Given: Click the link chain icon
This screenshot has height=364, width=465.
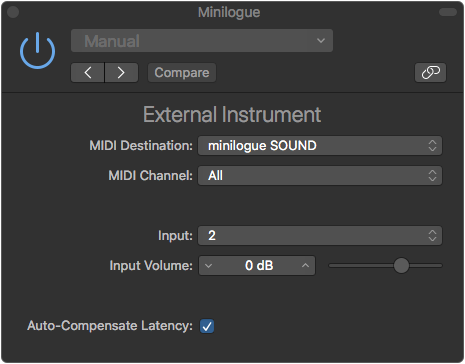Looking at the screenshot, I should point(430,72).
